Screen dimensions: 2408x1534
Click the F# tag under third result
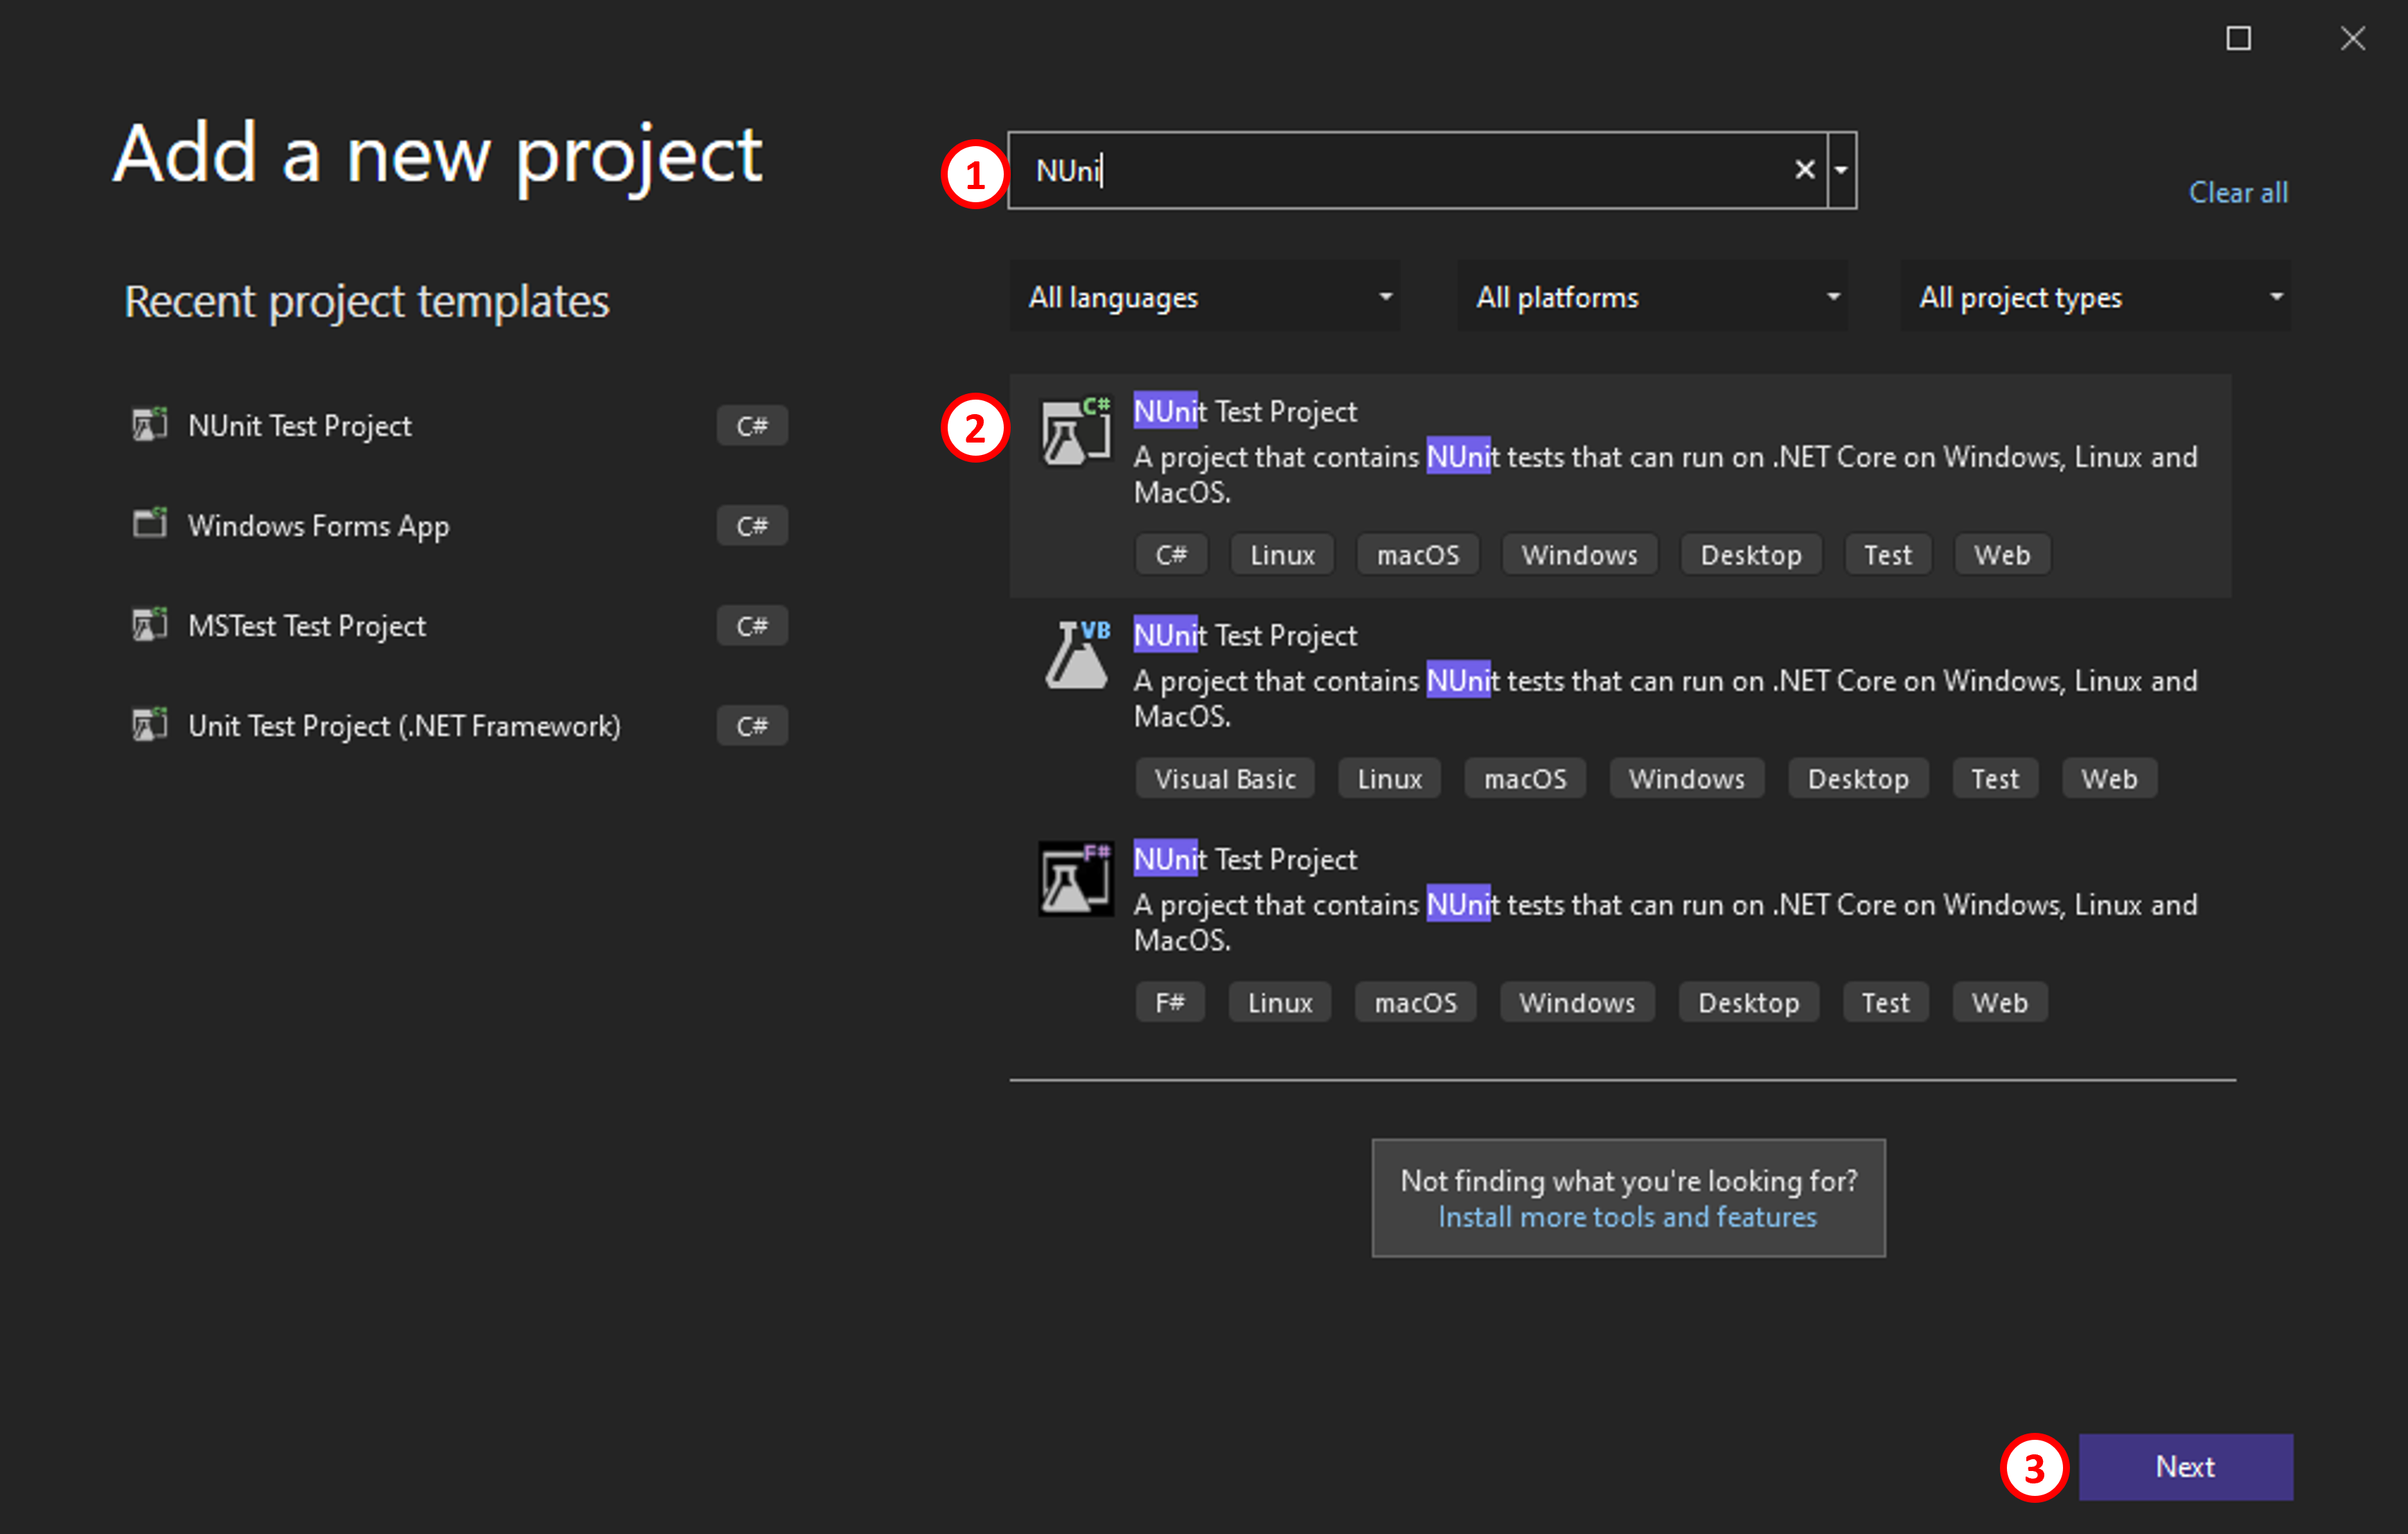pyautogui.click(x=1170, y=1002)
